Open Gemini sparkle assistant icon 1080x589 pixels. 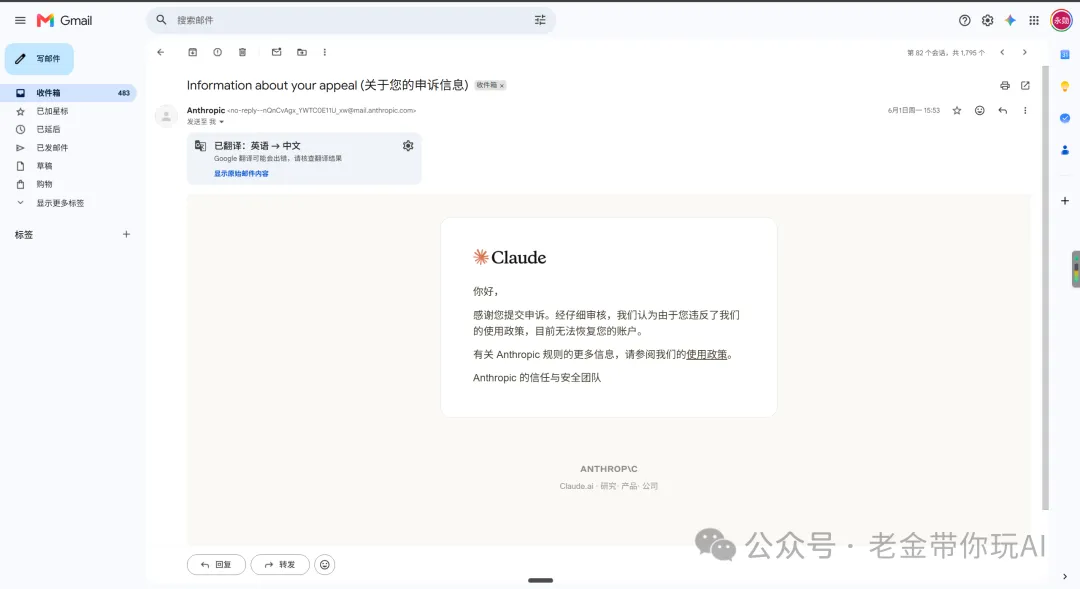(1010, 21)
